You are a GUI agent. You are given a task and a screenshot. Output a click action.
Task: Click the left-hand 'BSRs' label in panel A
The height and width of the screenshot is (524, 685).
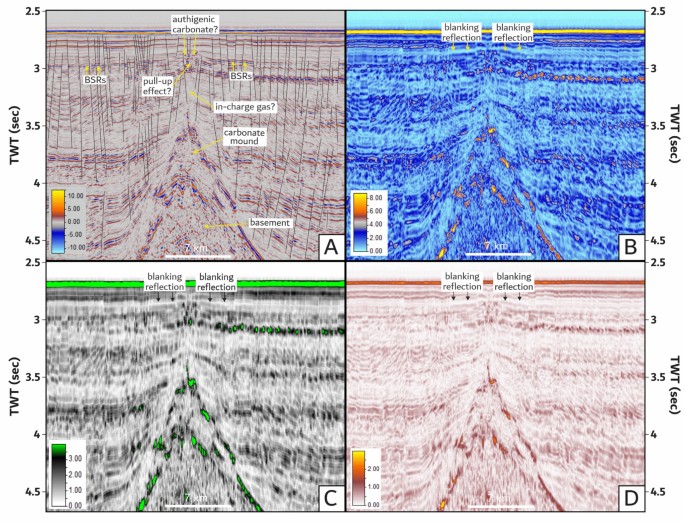click(x=95, y=80)
